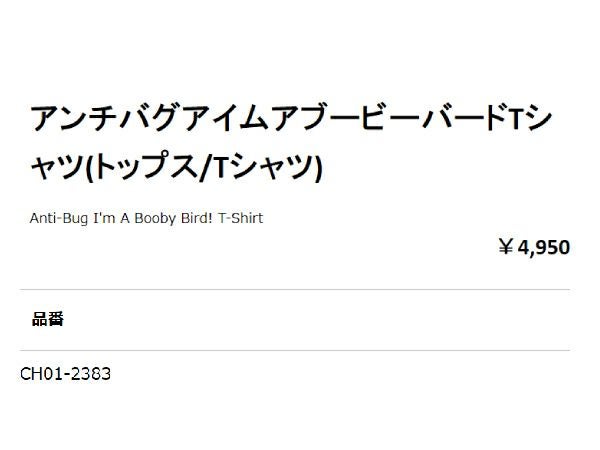Click the word T-Shirt in the English subtitle

239,217
